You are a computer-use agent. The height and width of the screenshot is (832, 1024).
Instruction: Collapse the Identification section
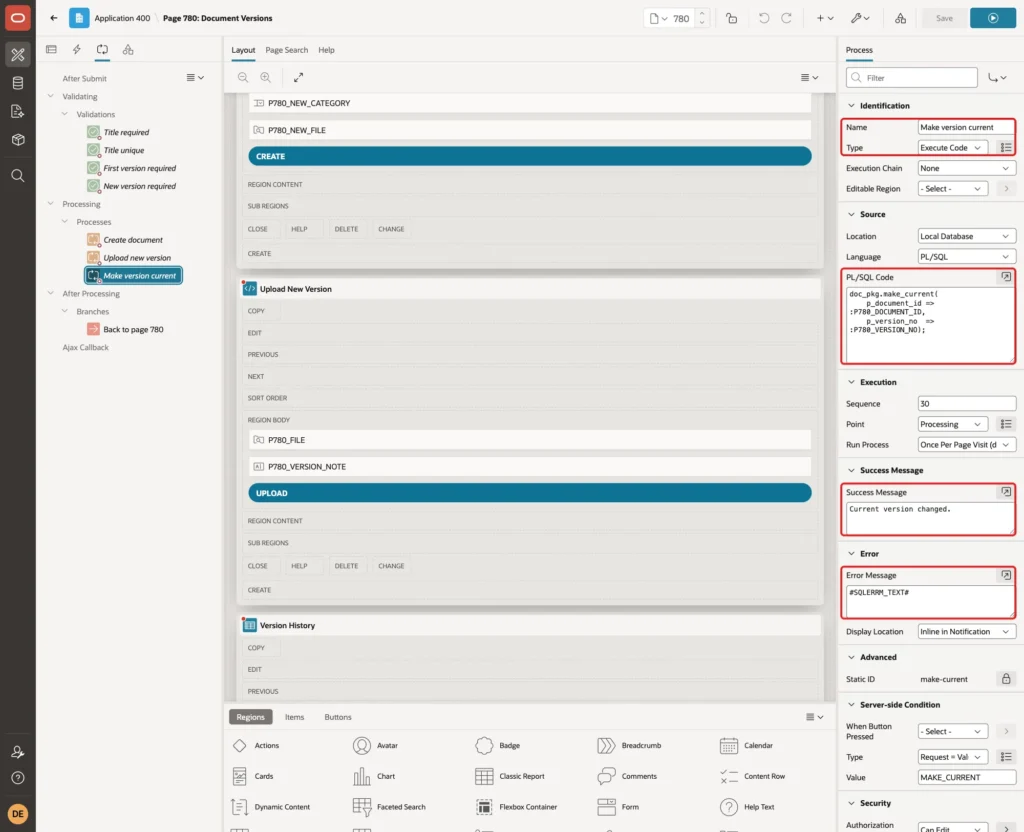pos(851,105)
